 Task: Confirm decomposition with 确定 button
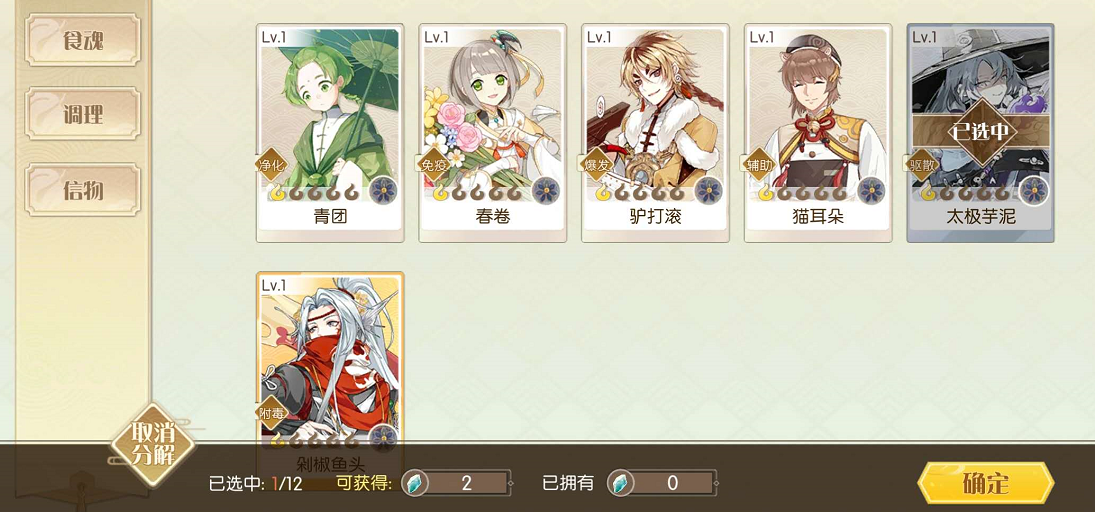click(985, 483)
